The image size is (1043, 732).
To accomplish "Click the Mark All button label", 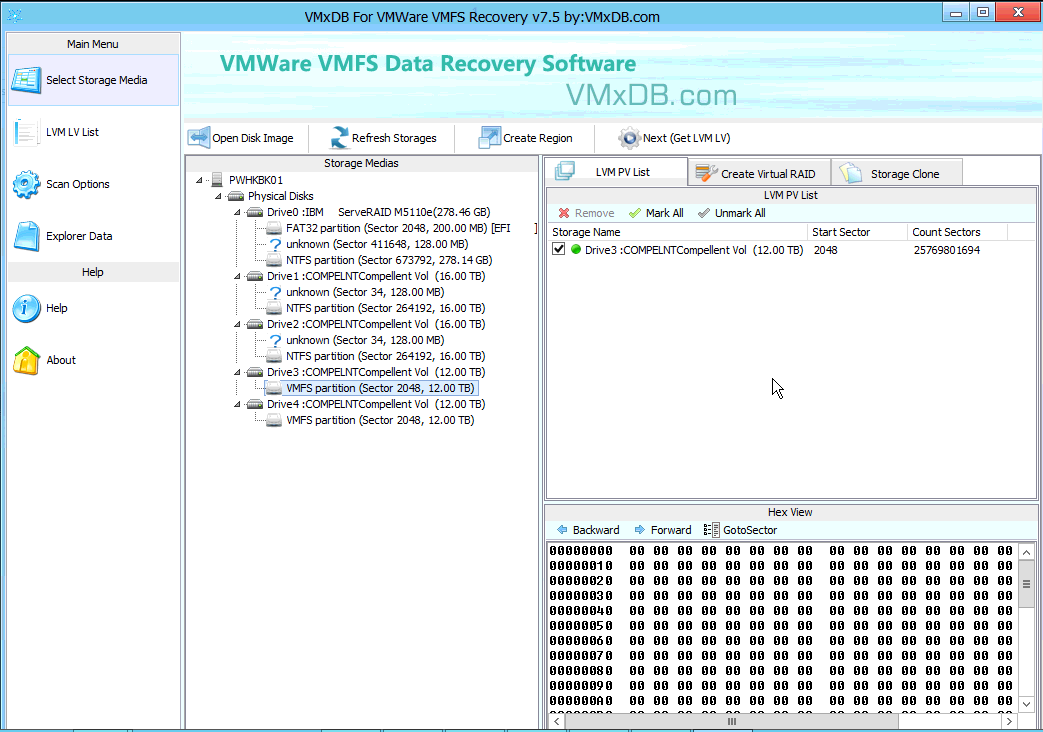I will click(x=665, y=213).
